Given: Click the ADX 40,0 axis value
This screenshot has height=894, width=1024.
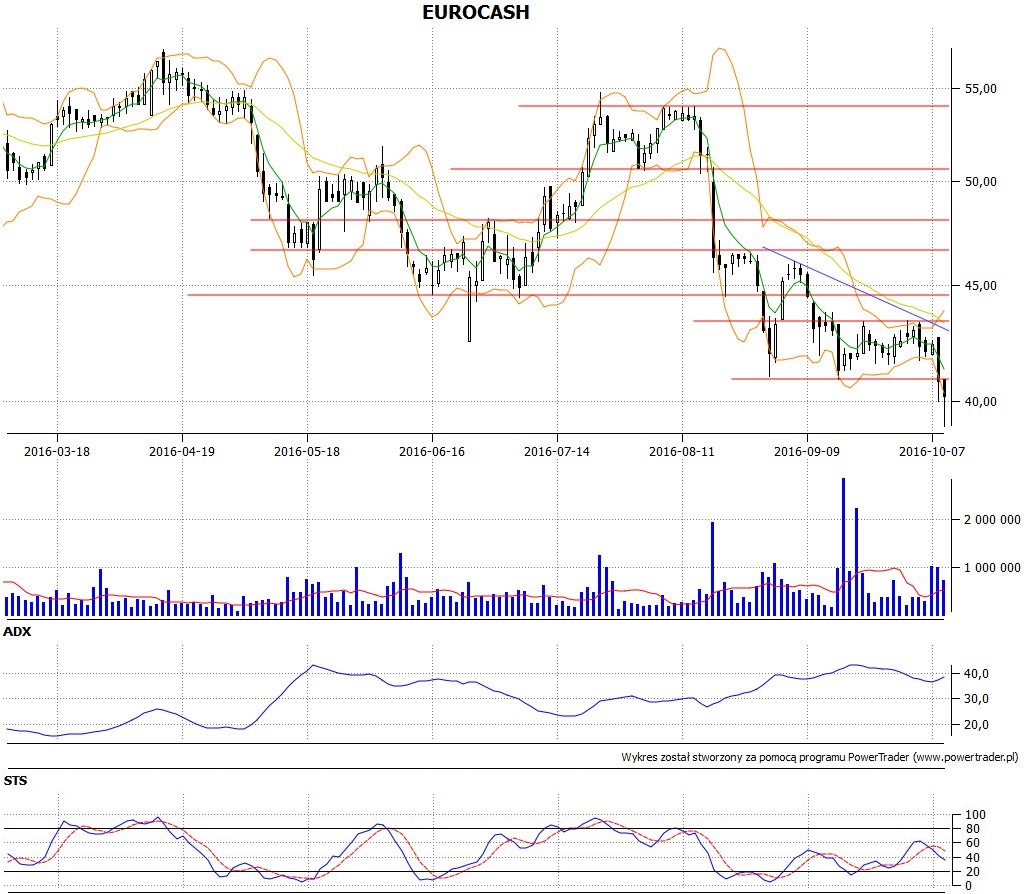Looking at the screenshot, I should [976, 673].
